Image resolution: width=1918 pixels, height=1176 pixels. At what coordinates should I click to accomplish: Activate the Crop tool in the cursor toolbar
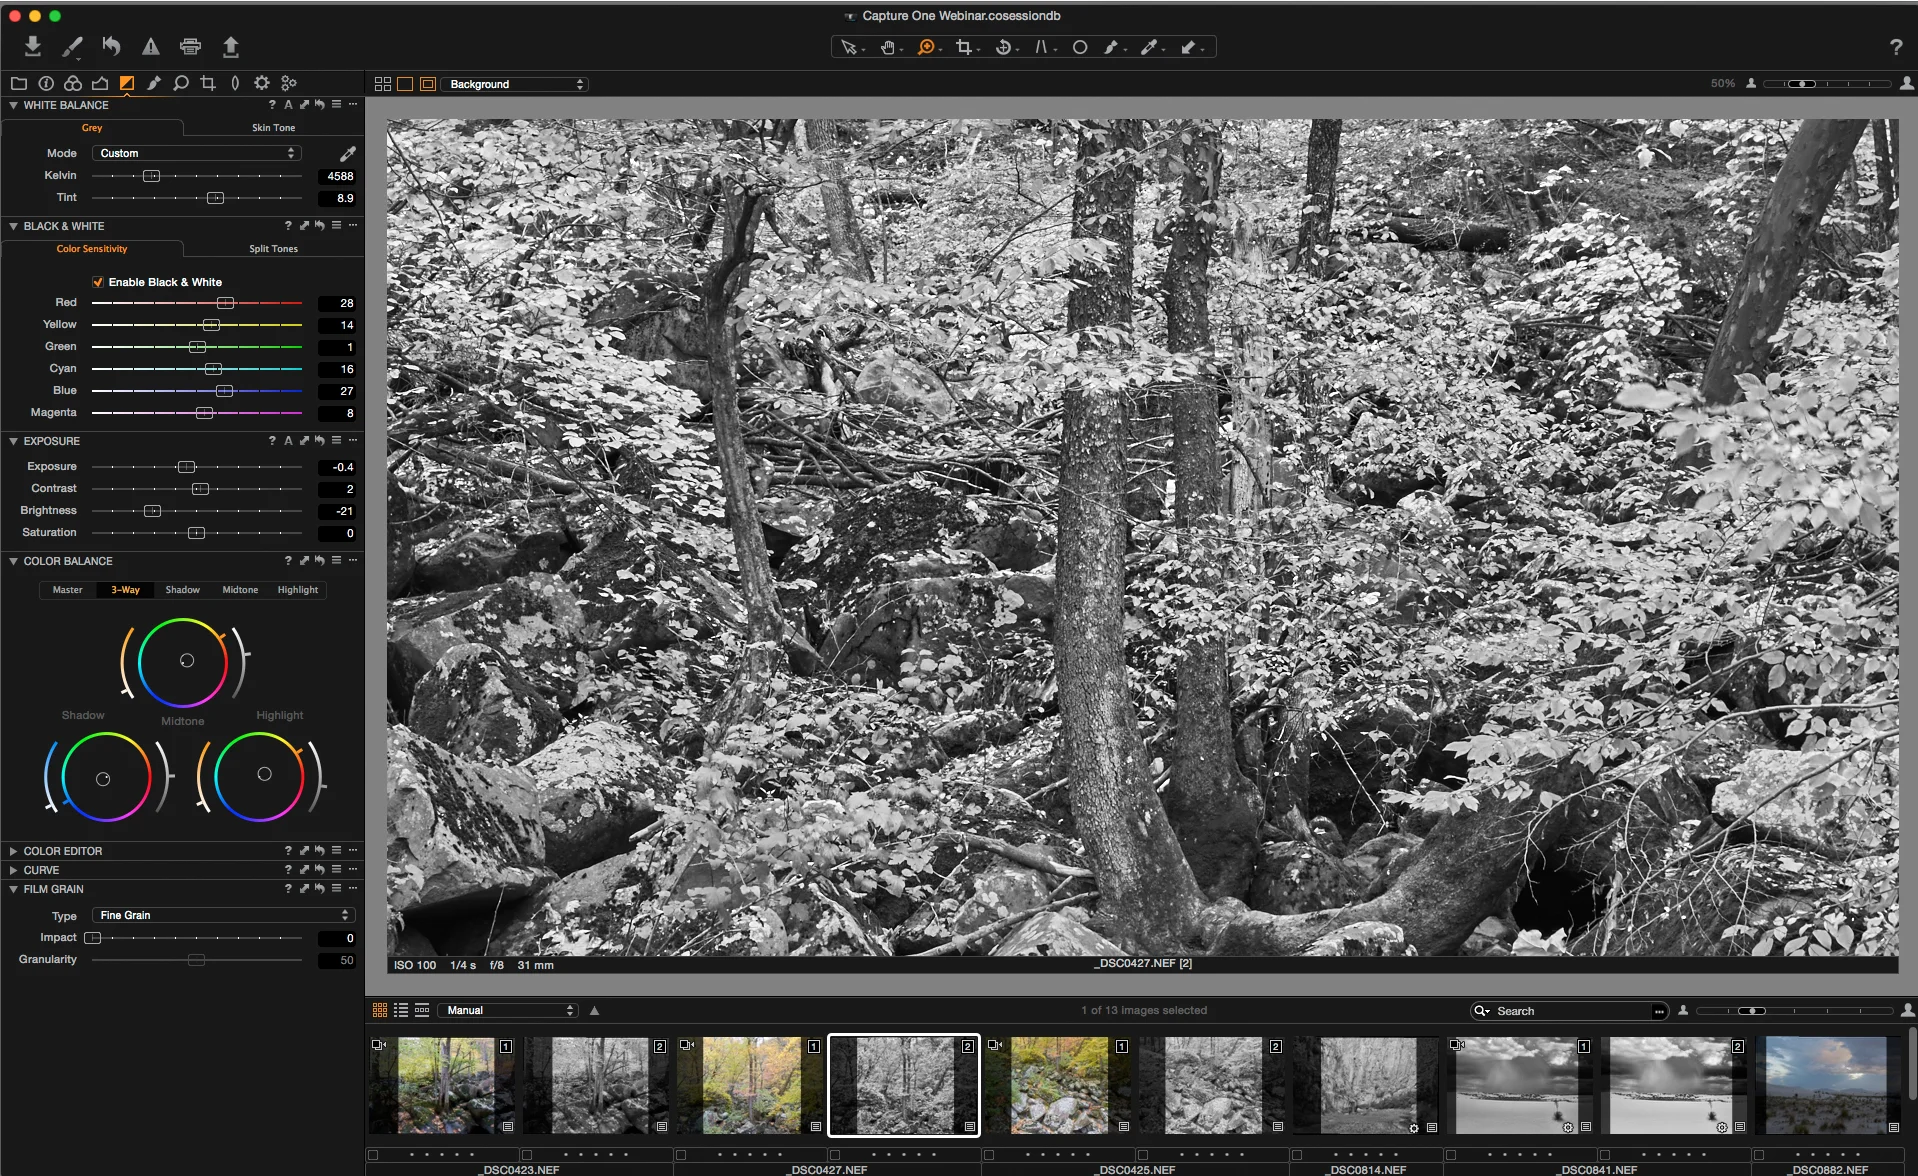click(x=963, y=47)
